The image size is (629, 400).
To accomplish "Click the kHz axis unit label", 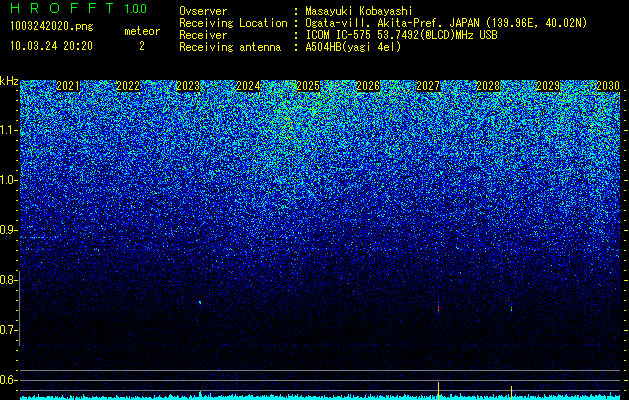I will [x=9, y=81].
